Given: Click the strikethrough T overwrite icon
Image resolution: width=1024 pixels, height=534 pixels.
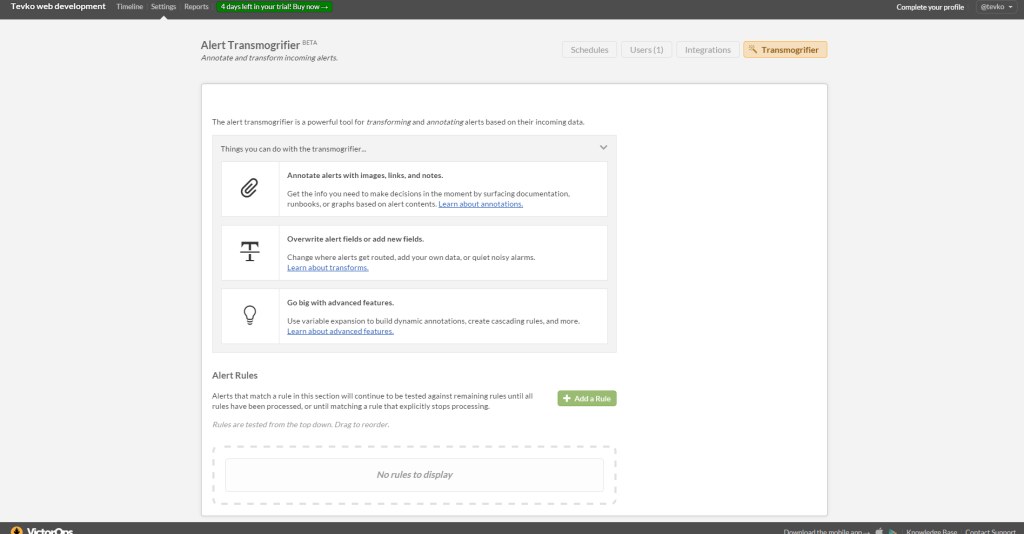Looking at the screenshot, I should (x=250, y=252).
